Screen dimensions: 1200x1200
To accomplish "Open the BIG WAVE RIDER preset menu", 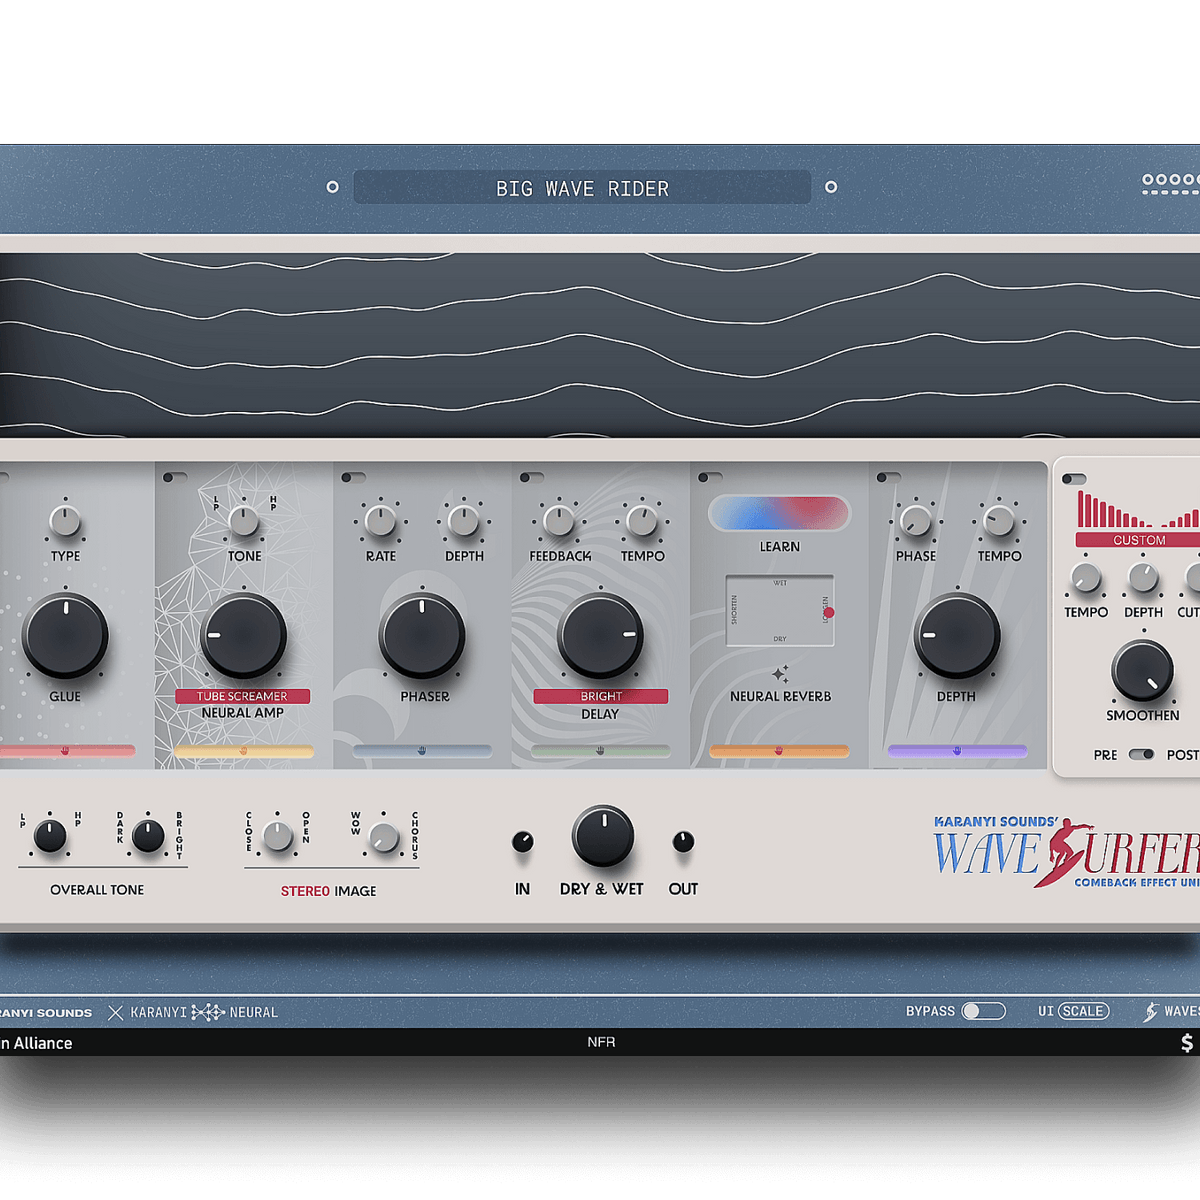I will [582, 188].
